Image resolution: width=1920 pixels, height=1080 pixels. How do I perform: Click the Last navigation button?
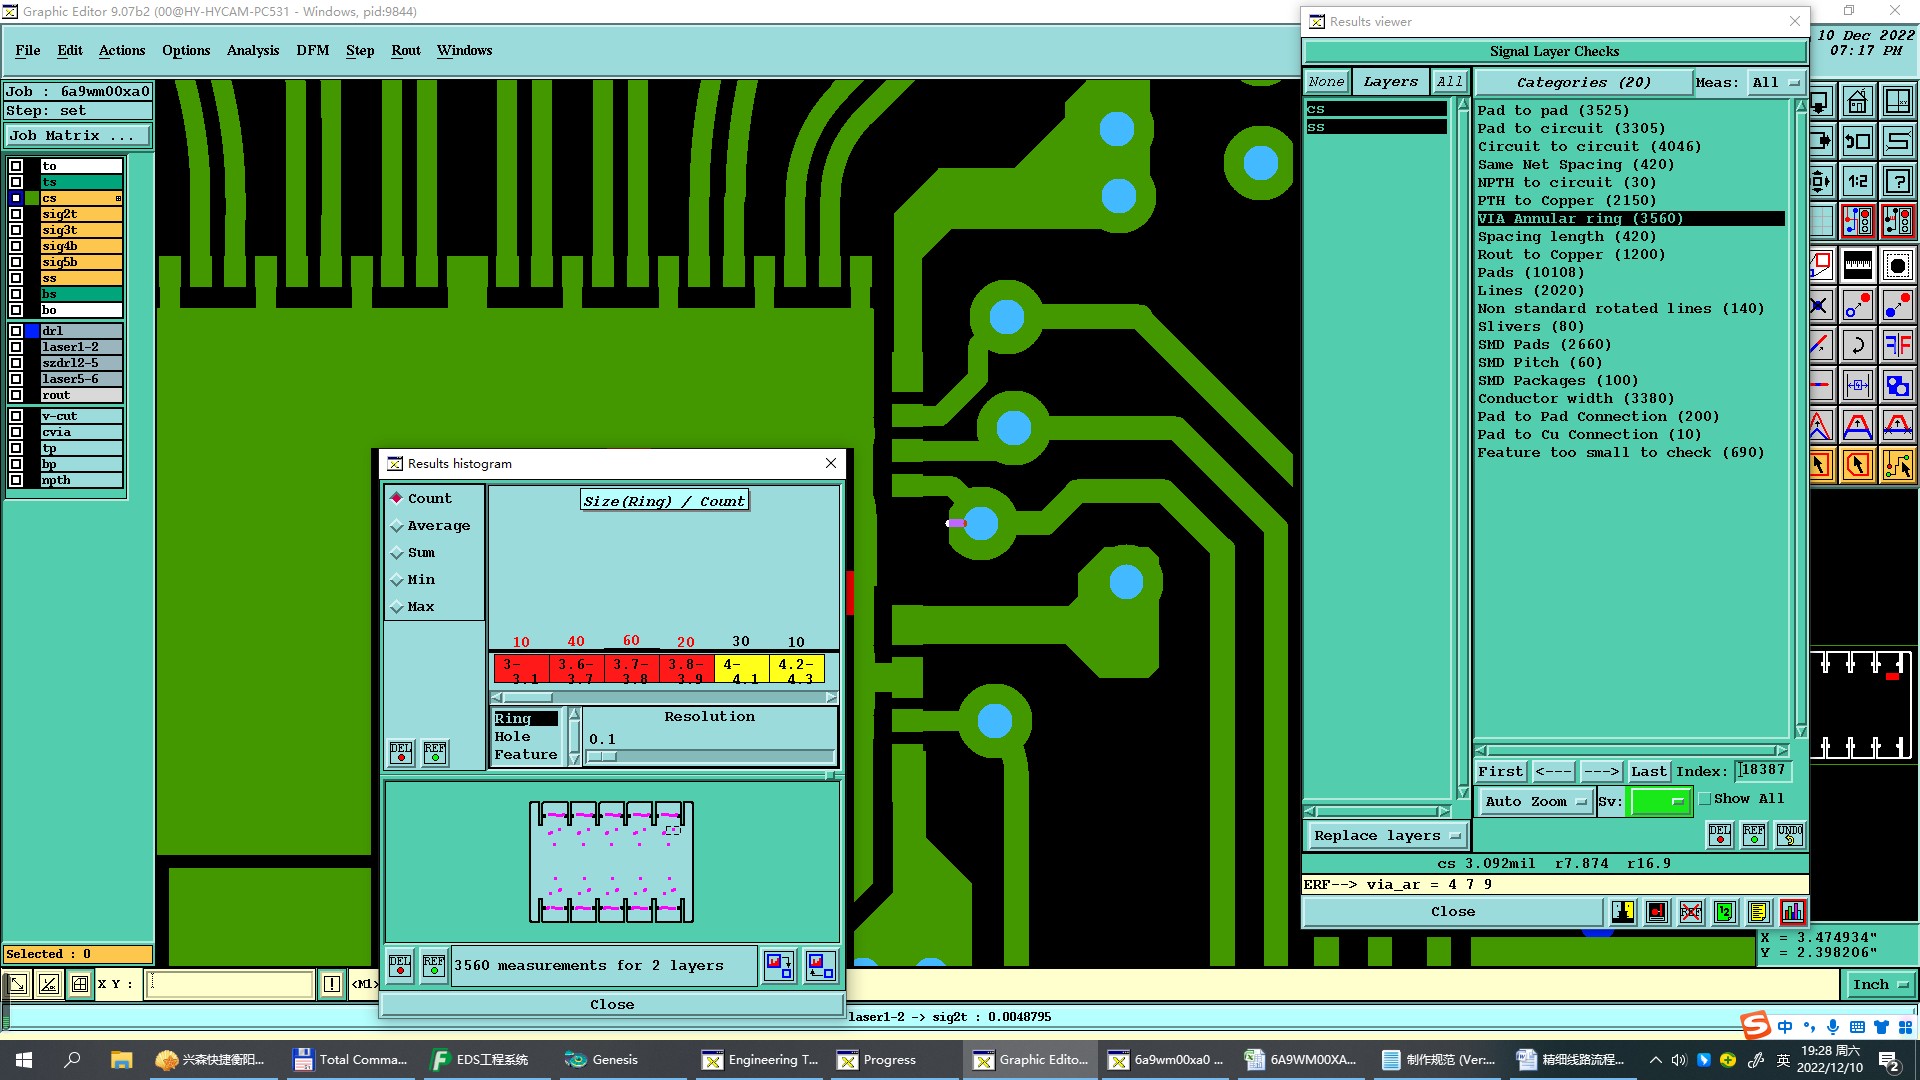(x=1648, y=772)
